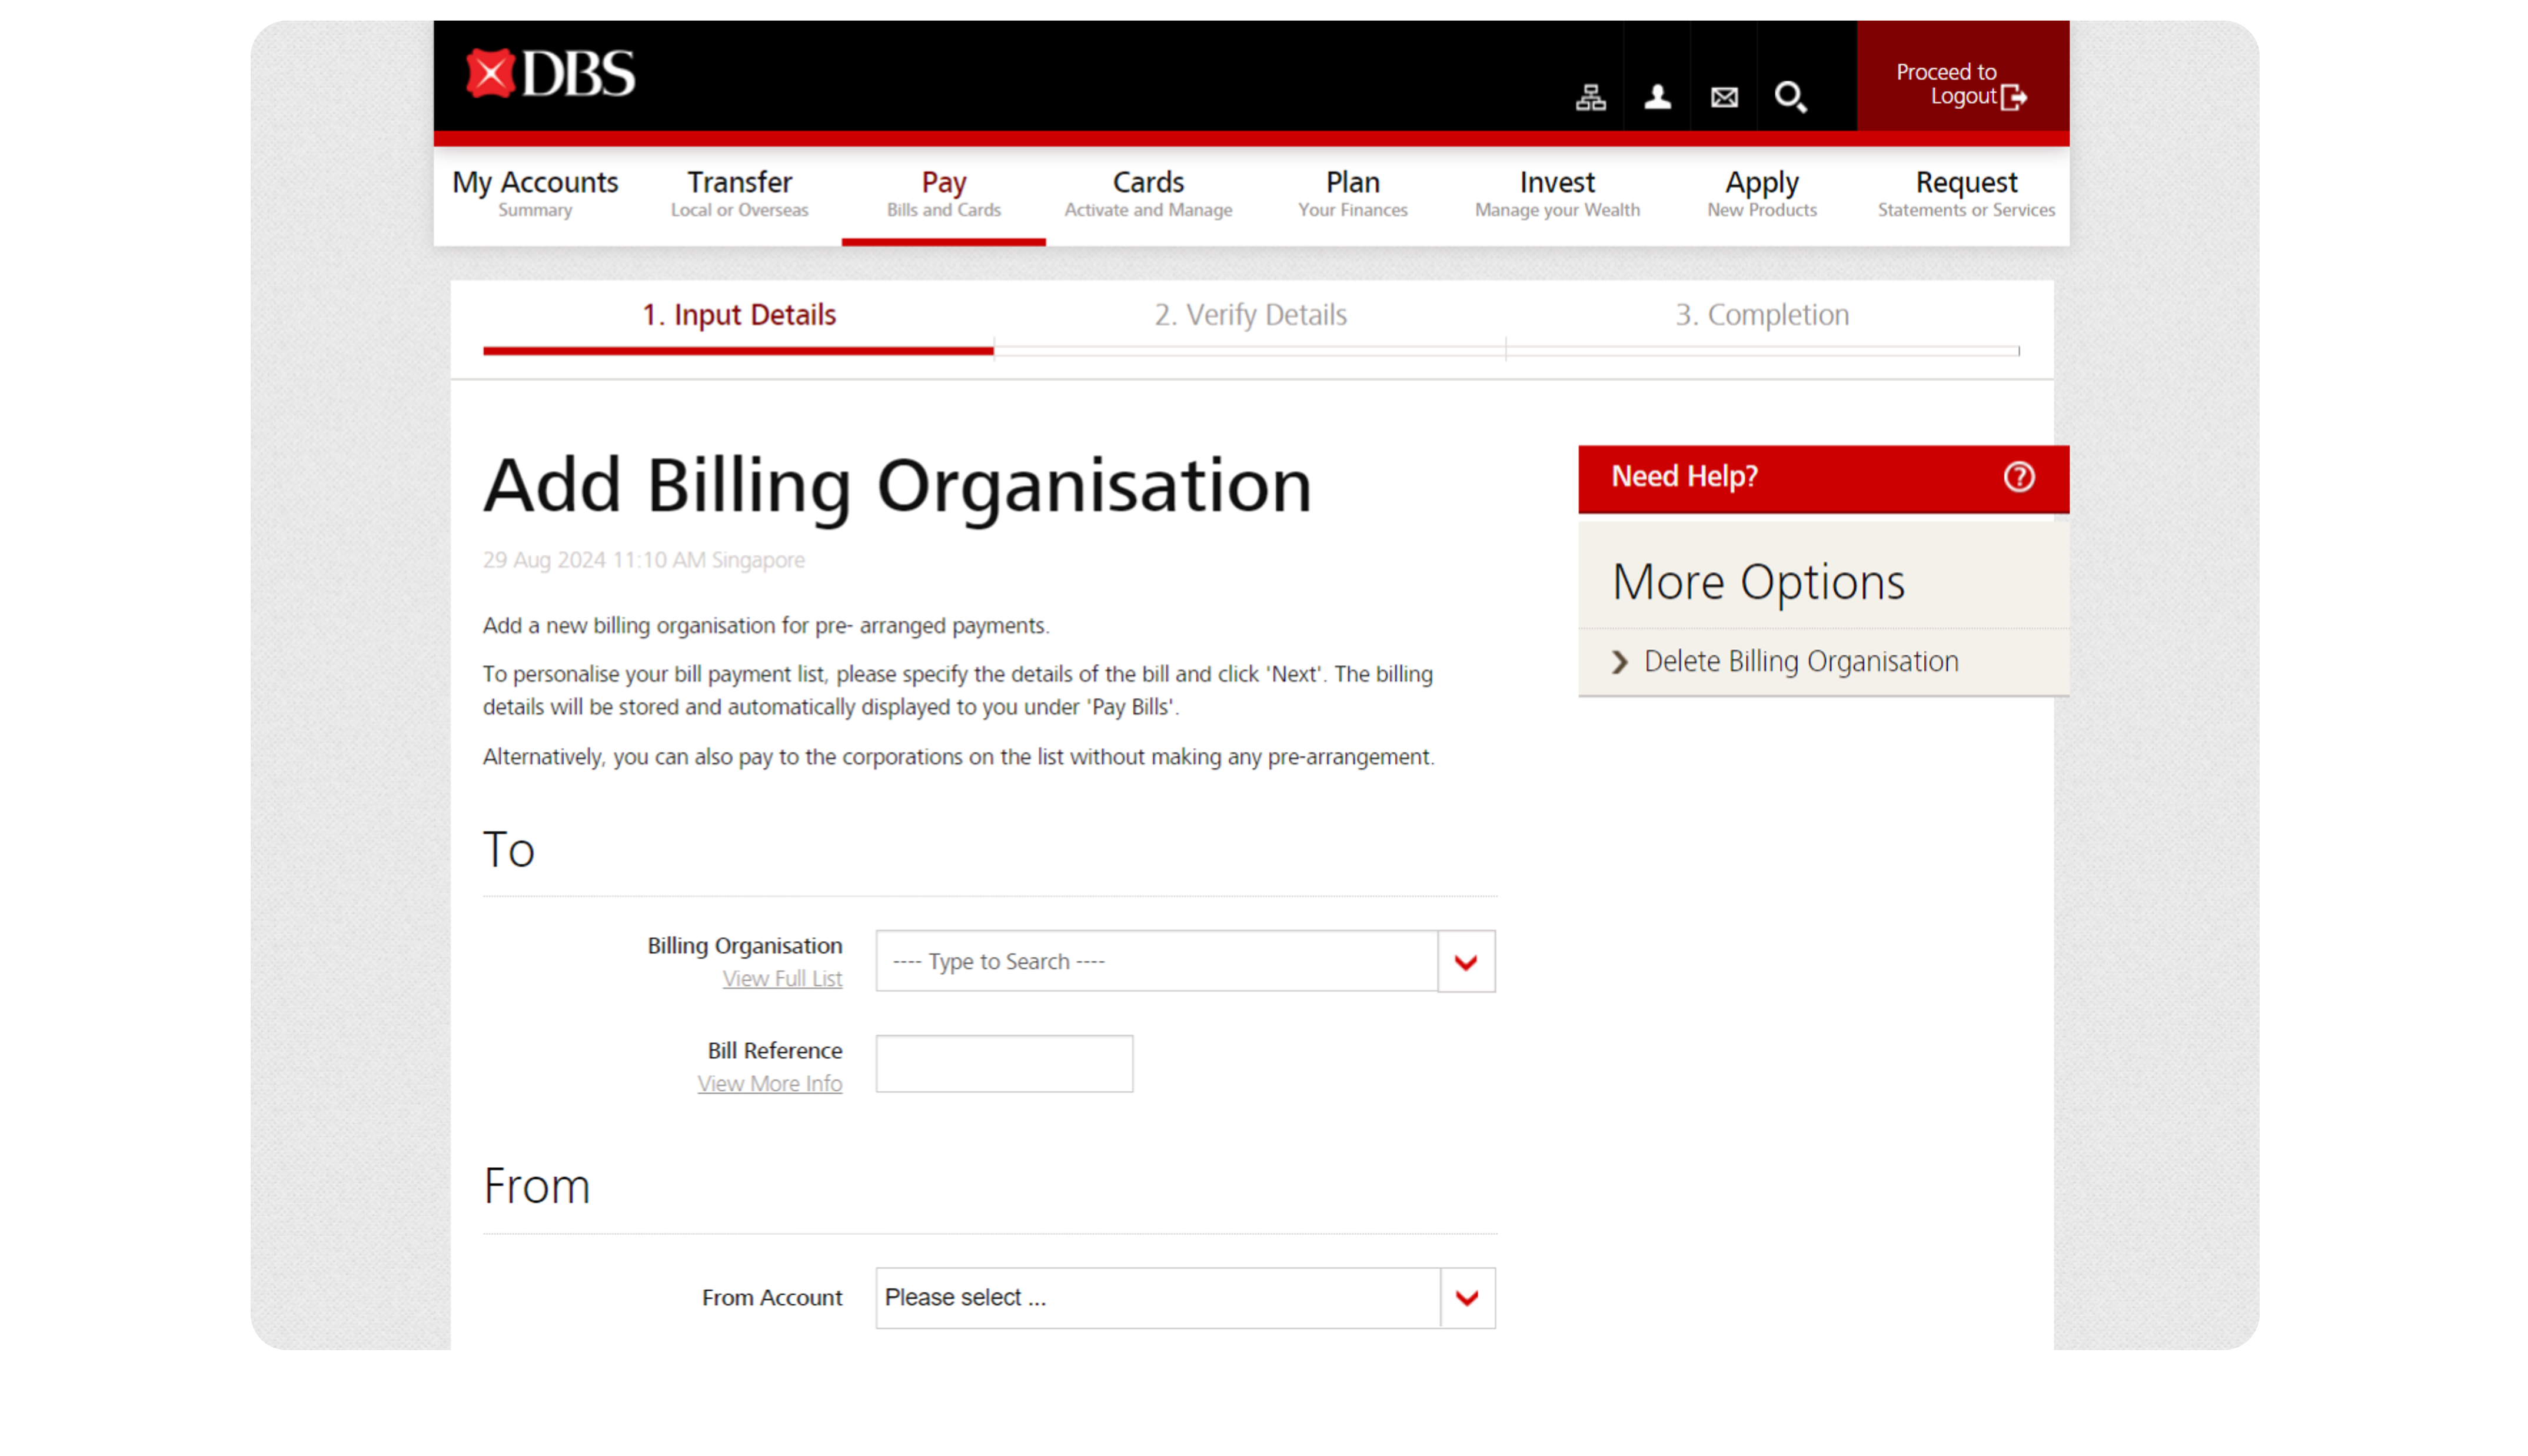The height and width of the screenshot is (1456, 2528).
Task: Open the sitemap icon in header
Action: coord(1590,97)
